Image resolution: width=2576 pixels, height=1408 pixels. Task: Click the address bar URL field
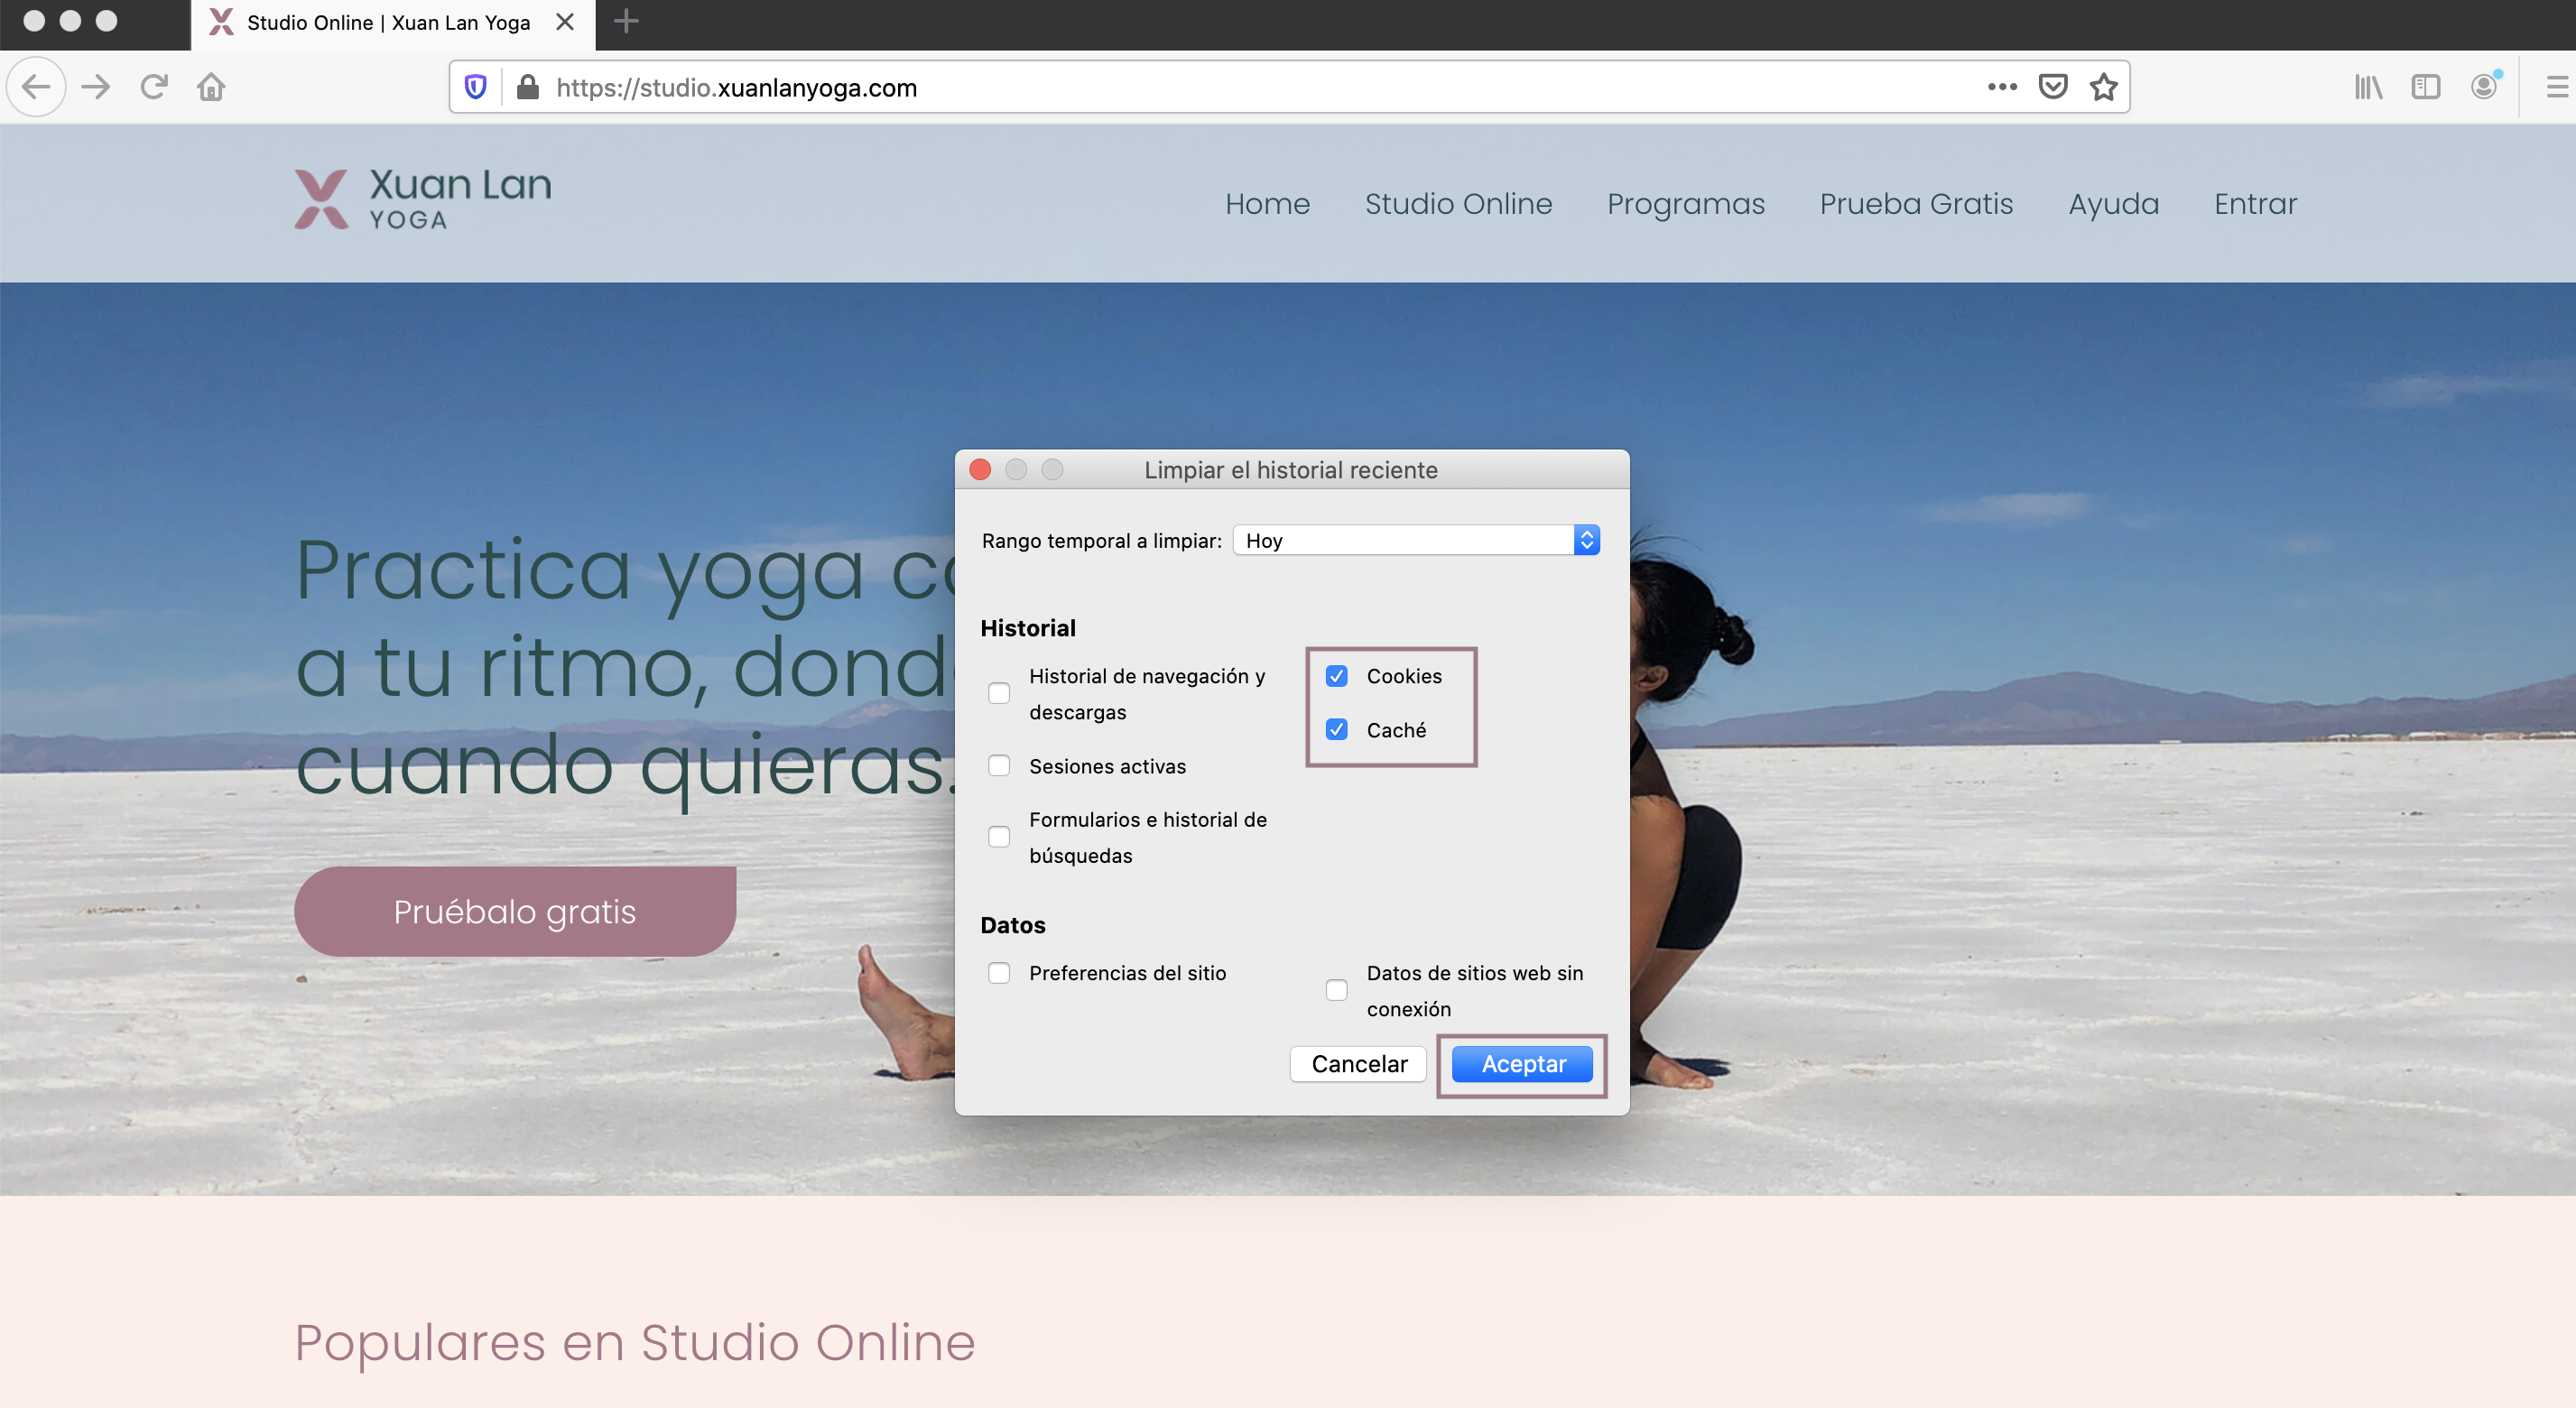1200,88
